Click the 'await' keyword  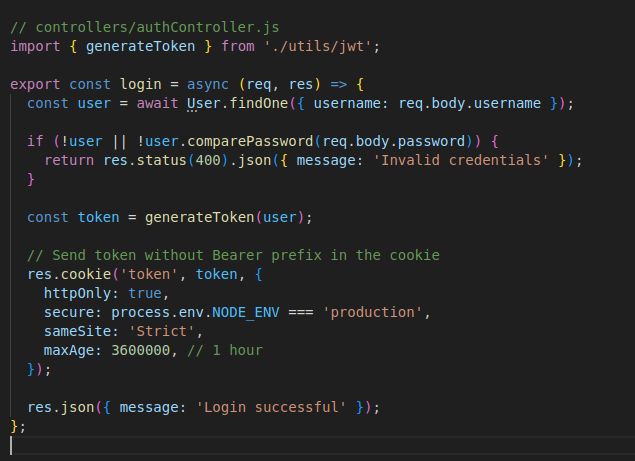[157, 103]
